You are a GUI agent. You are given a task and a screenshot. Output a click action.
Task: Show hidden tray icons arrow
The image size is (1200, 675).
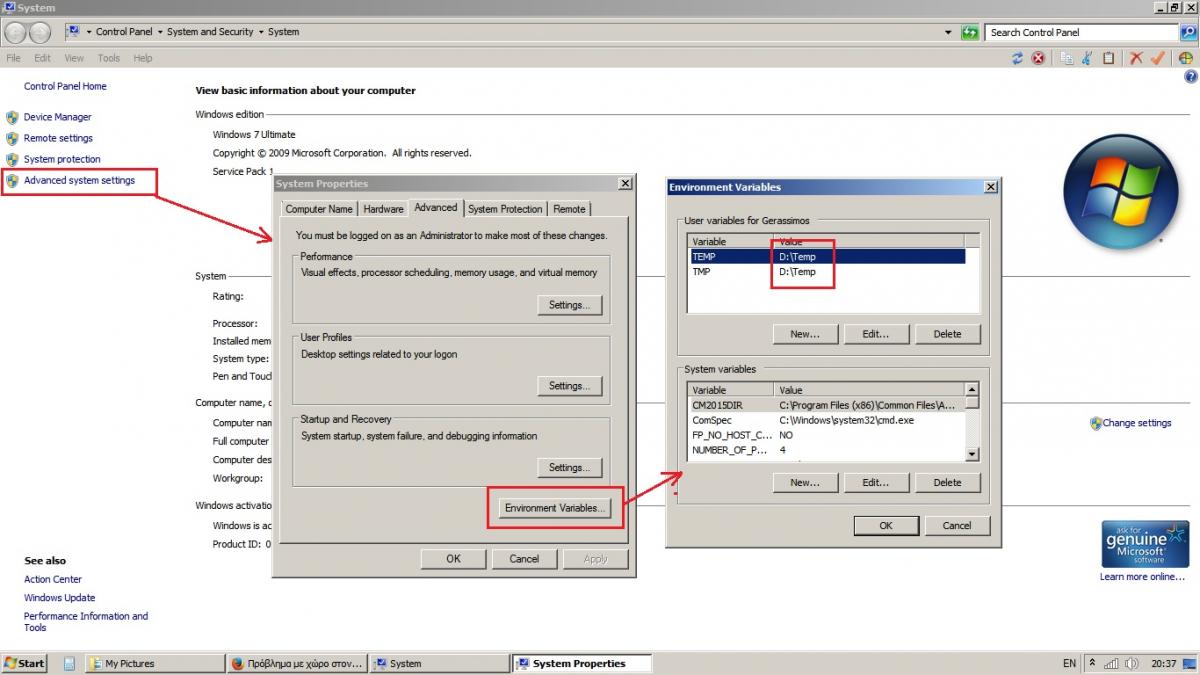click(x=1092, y=663)
